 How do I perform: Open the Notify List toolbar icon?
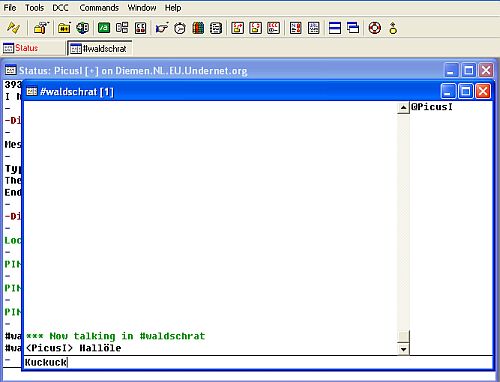tap(296, 28)
